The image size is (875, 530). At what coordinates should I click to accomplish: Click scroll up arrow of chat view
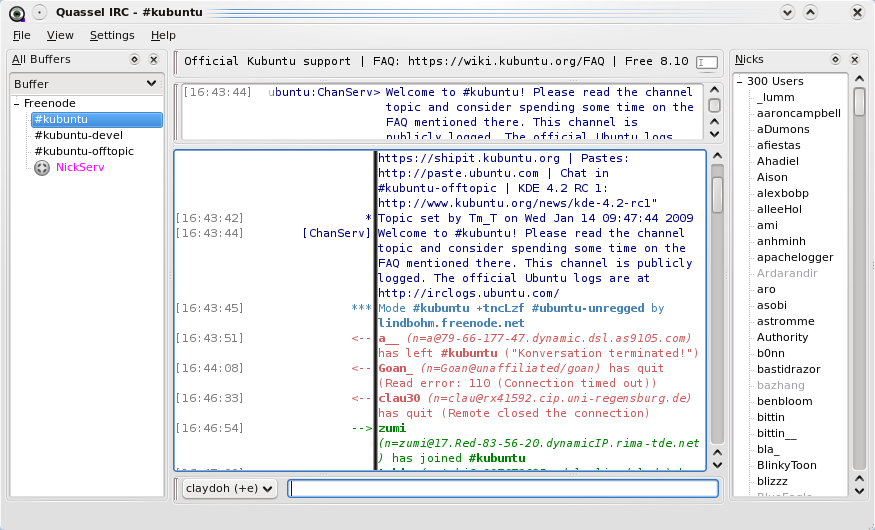[x=718, y=156]
